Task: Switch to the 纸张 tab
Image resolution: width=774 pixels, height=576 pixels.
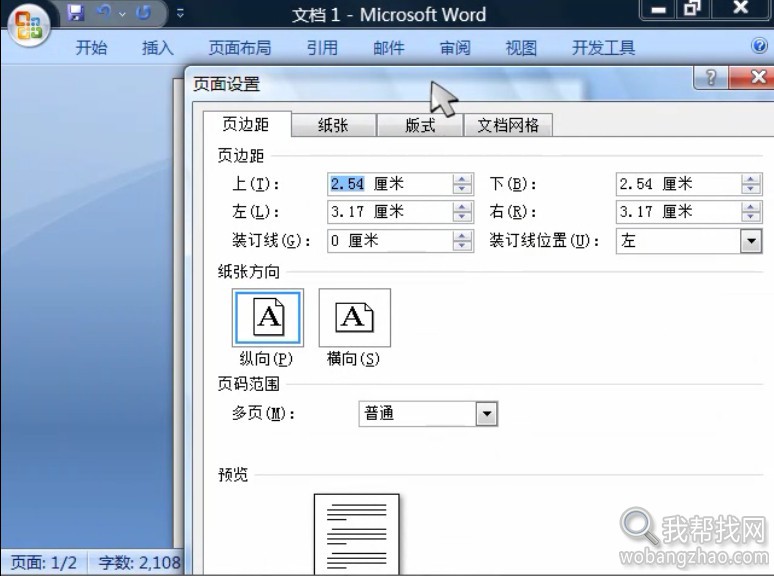Action: click(x=333, y=125)
